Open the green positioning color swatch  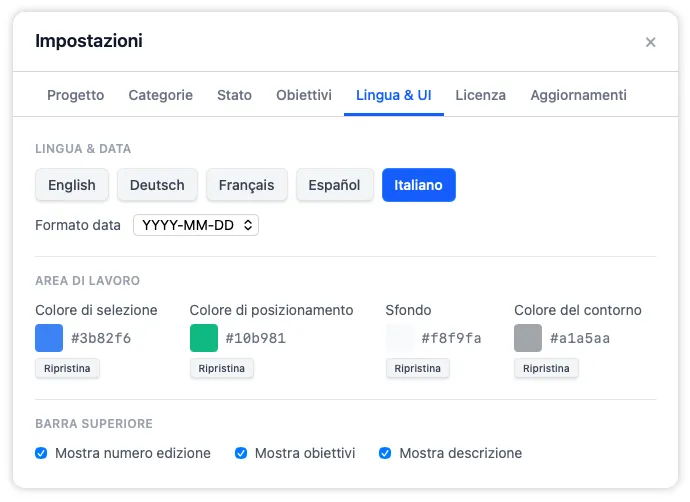pyautogui.click(x=204, y=338)
